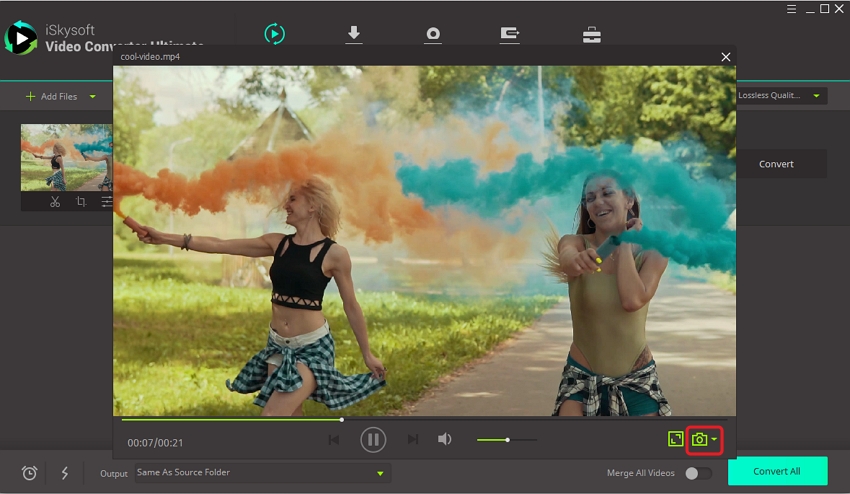Click the crop icon under the thumbnail
850x494 pixels.
81,201
